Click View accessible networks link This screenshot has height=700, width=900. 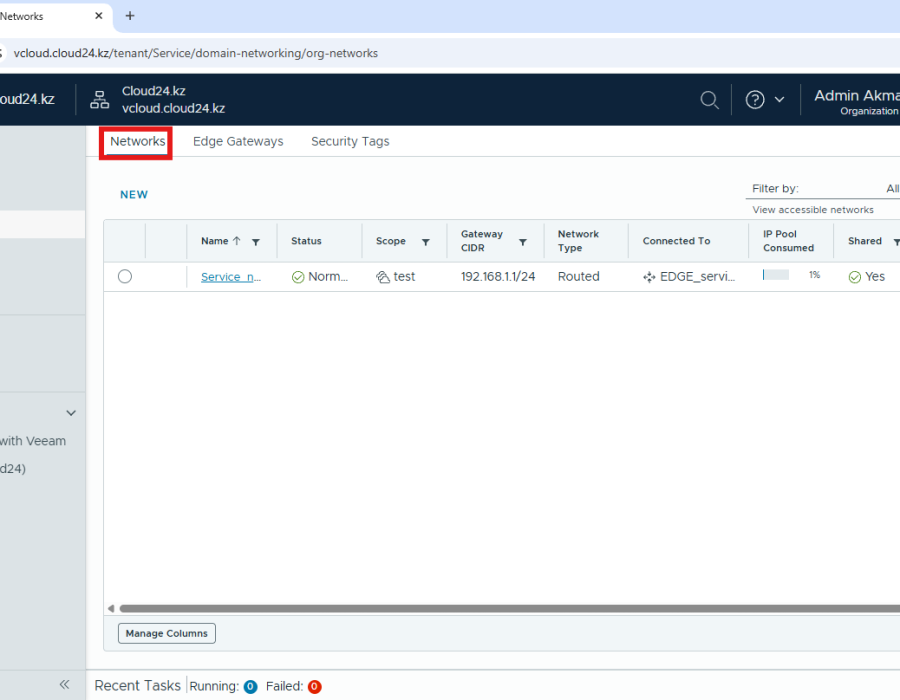(813, 210)
